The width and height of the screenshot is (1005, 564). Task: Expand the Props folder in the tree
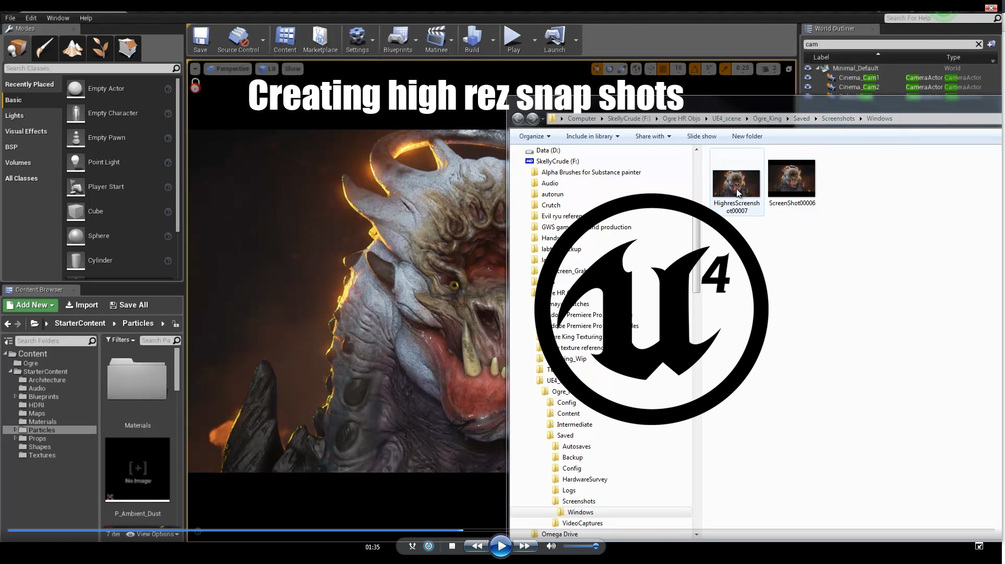pos(15,438)
